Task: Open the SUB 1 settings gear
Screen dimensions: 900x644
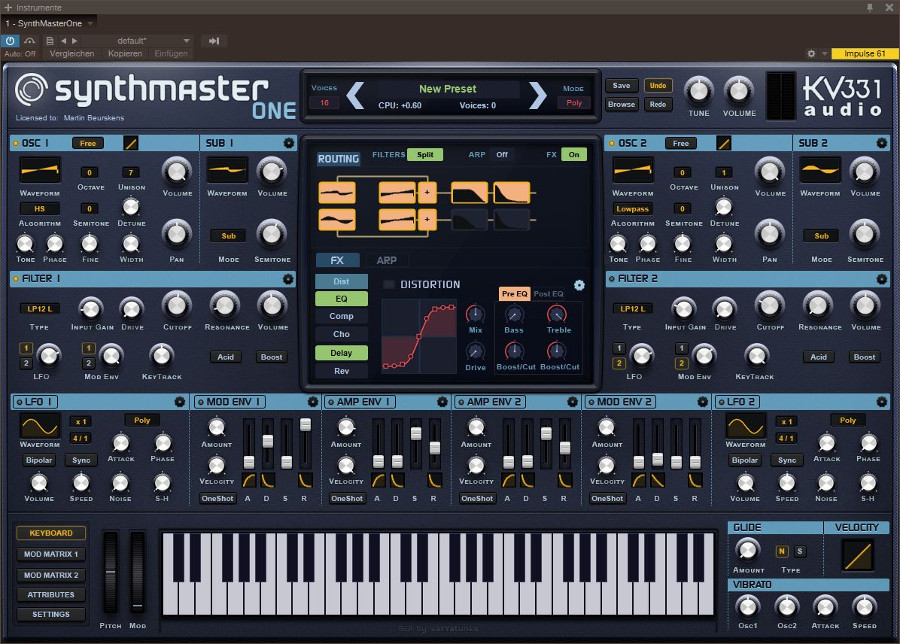Action: [289, 143]
